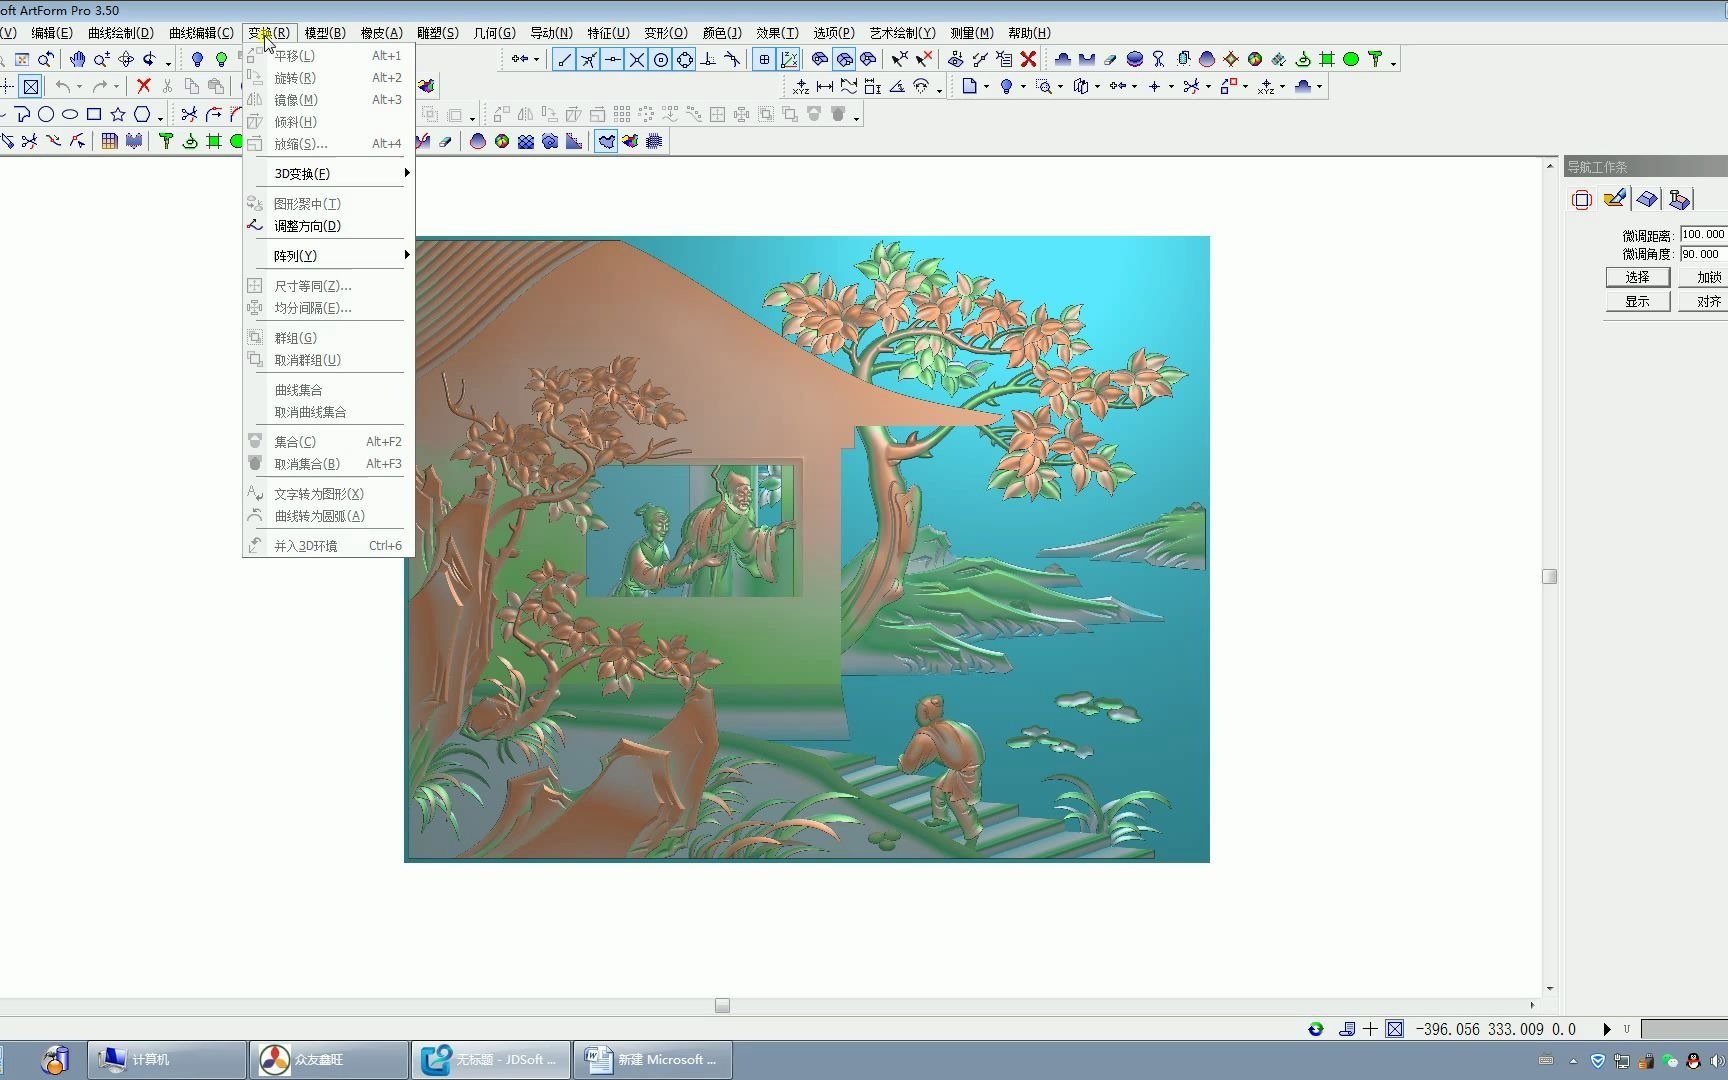The width and height of the screenshot is (1728, 1080).
Task: Click the paste clipboard icon
Action: tap(215, 86)
